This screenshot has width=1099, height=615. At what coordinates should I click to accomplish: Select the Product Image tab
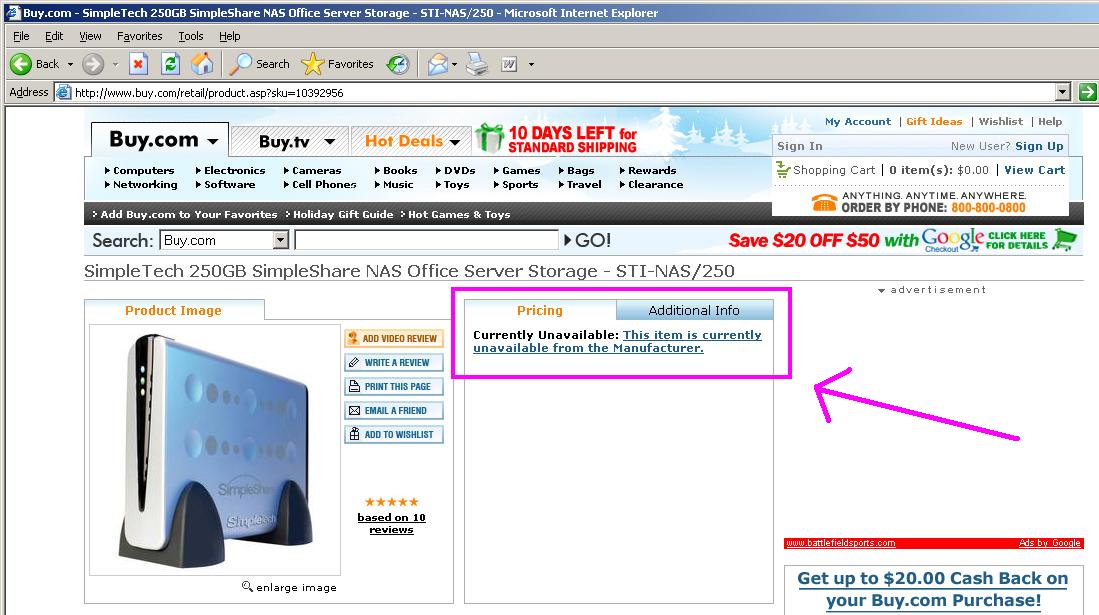[x=174, y=310]
